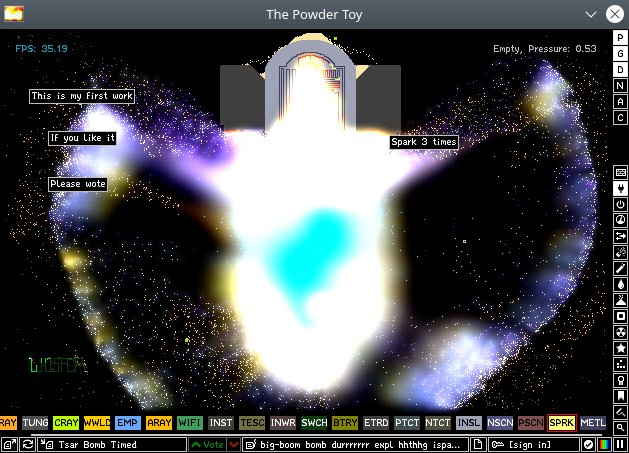Select the NTCT element
Screen dimensions: 629x453
(438, 423)
